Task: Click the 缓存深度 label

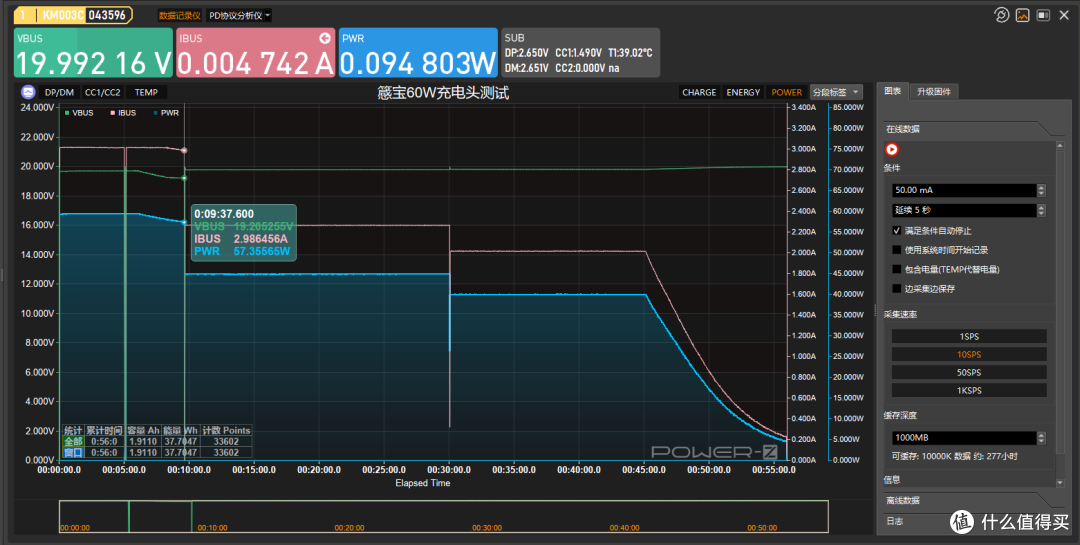Action: pyautogui.click(x=900, y=415)
